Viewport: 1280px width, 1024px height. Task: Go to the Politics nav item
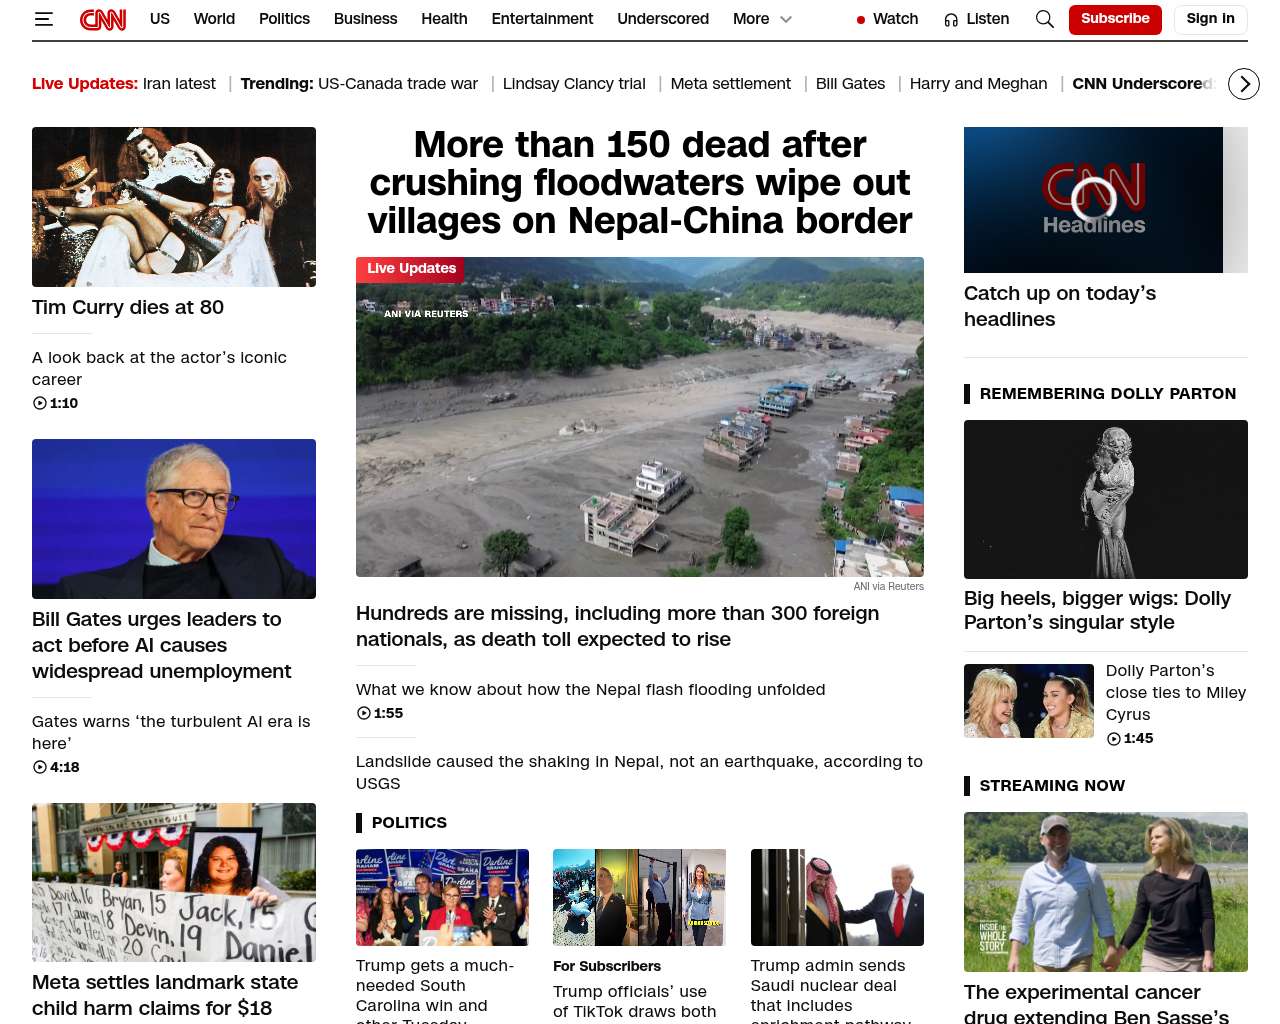(x=284, y=19)
